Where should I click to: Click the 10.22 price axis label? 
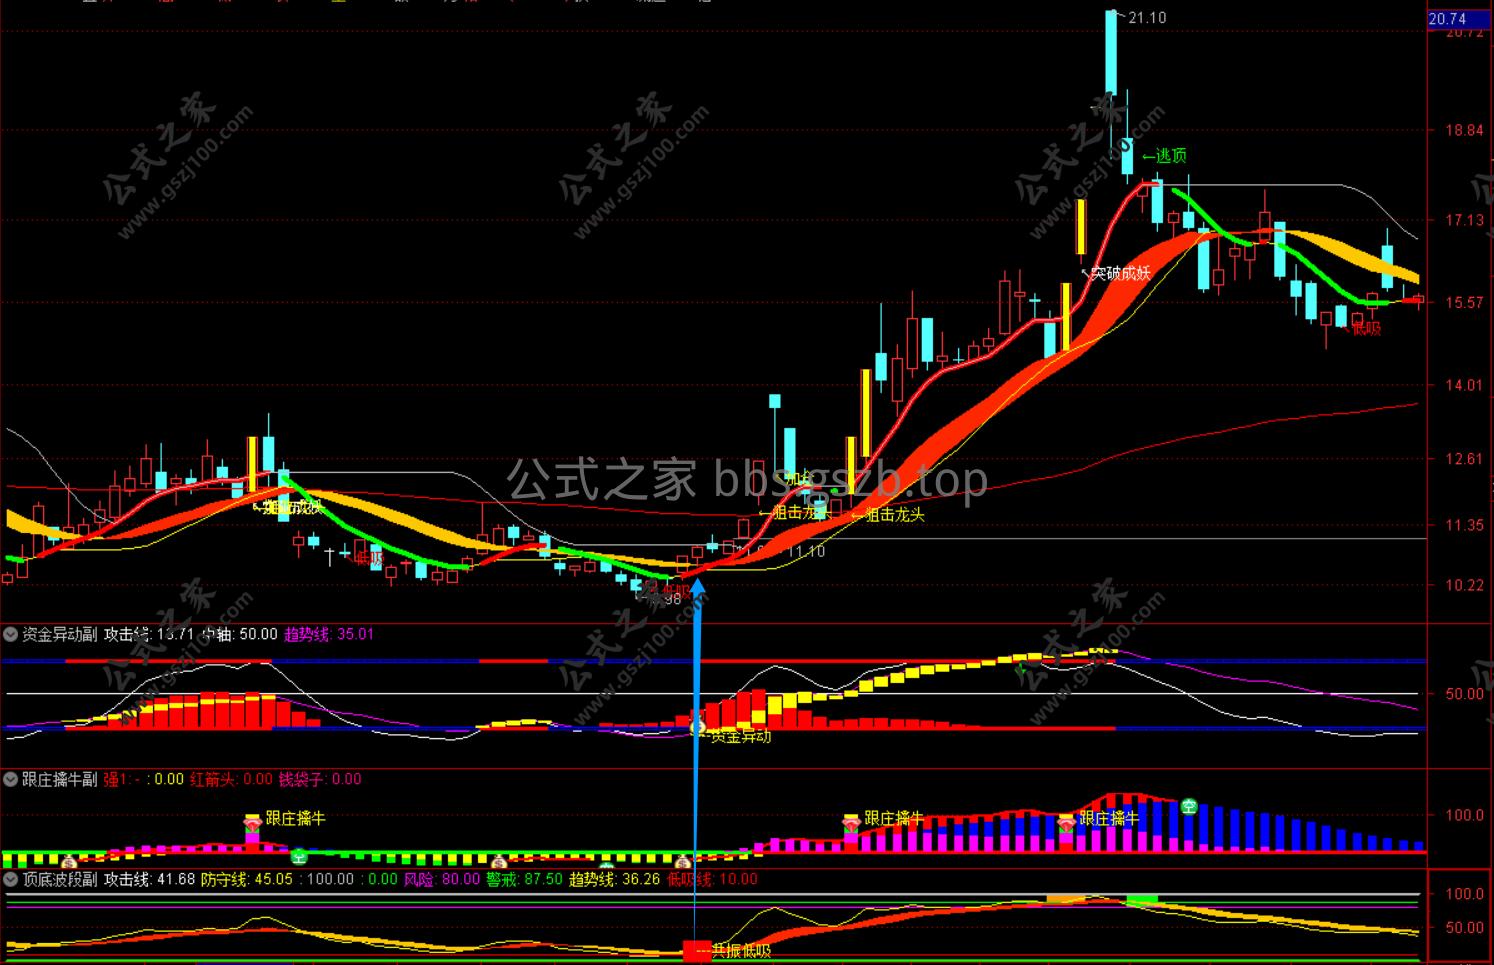(1464, 585)
